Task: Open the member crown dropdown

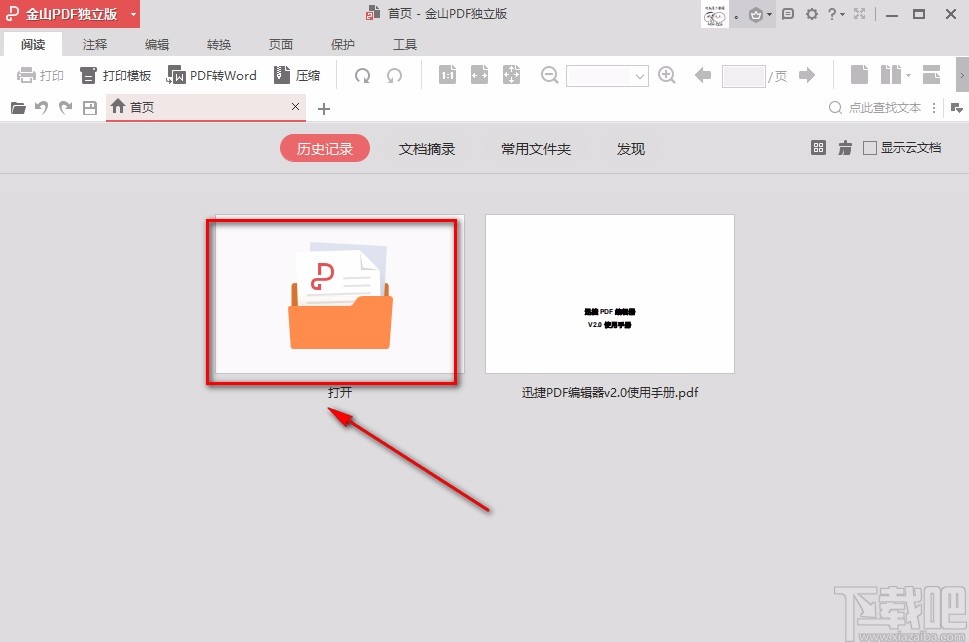Action: pos(769,14)
